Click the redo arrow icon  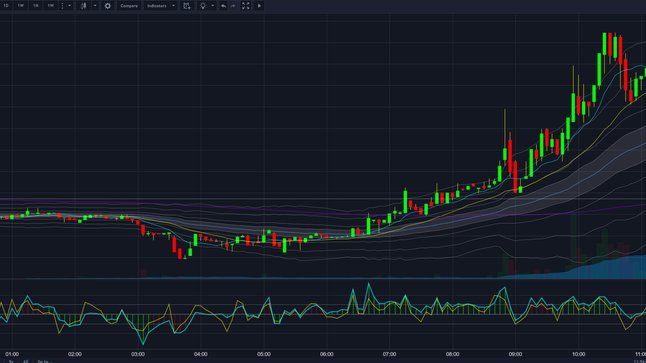point(233,6)
